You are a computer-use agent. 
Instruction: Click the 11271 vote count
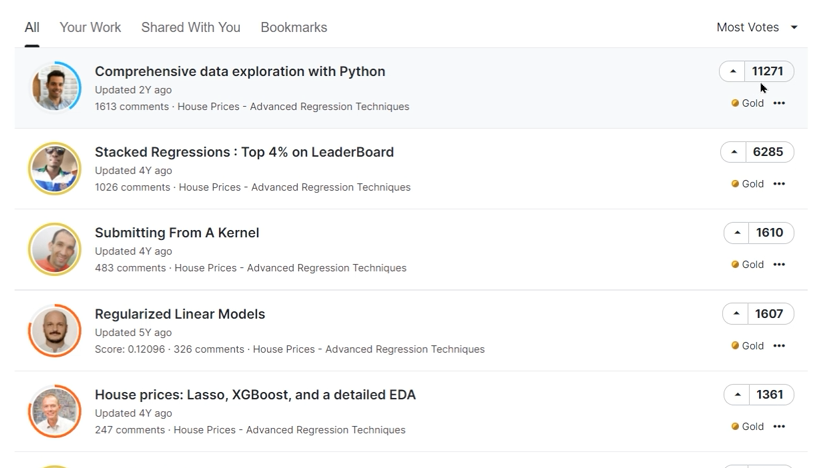[x=768, y=72]
